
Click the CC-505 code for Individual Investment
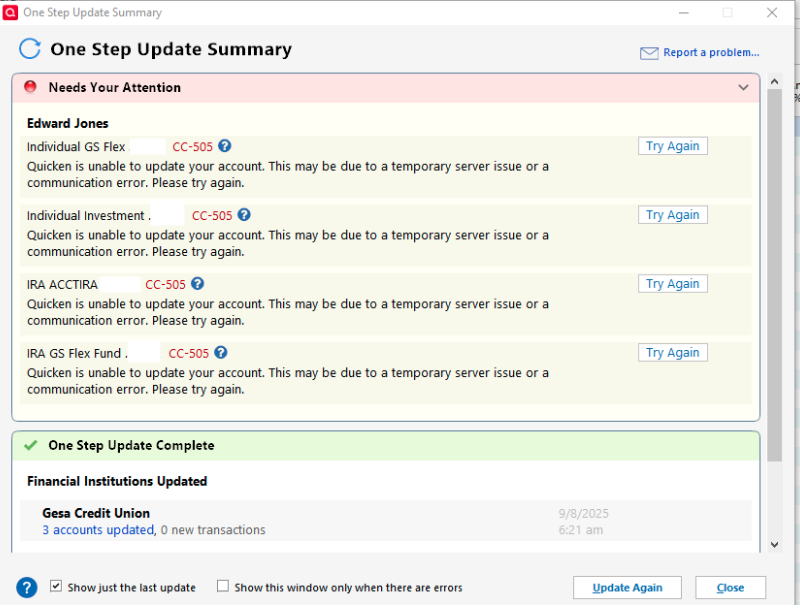[x=212, y=216]
